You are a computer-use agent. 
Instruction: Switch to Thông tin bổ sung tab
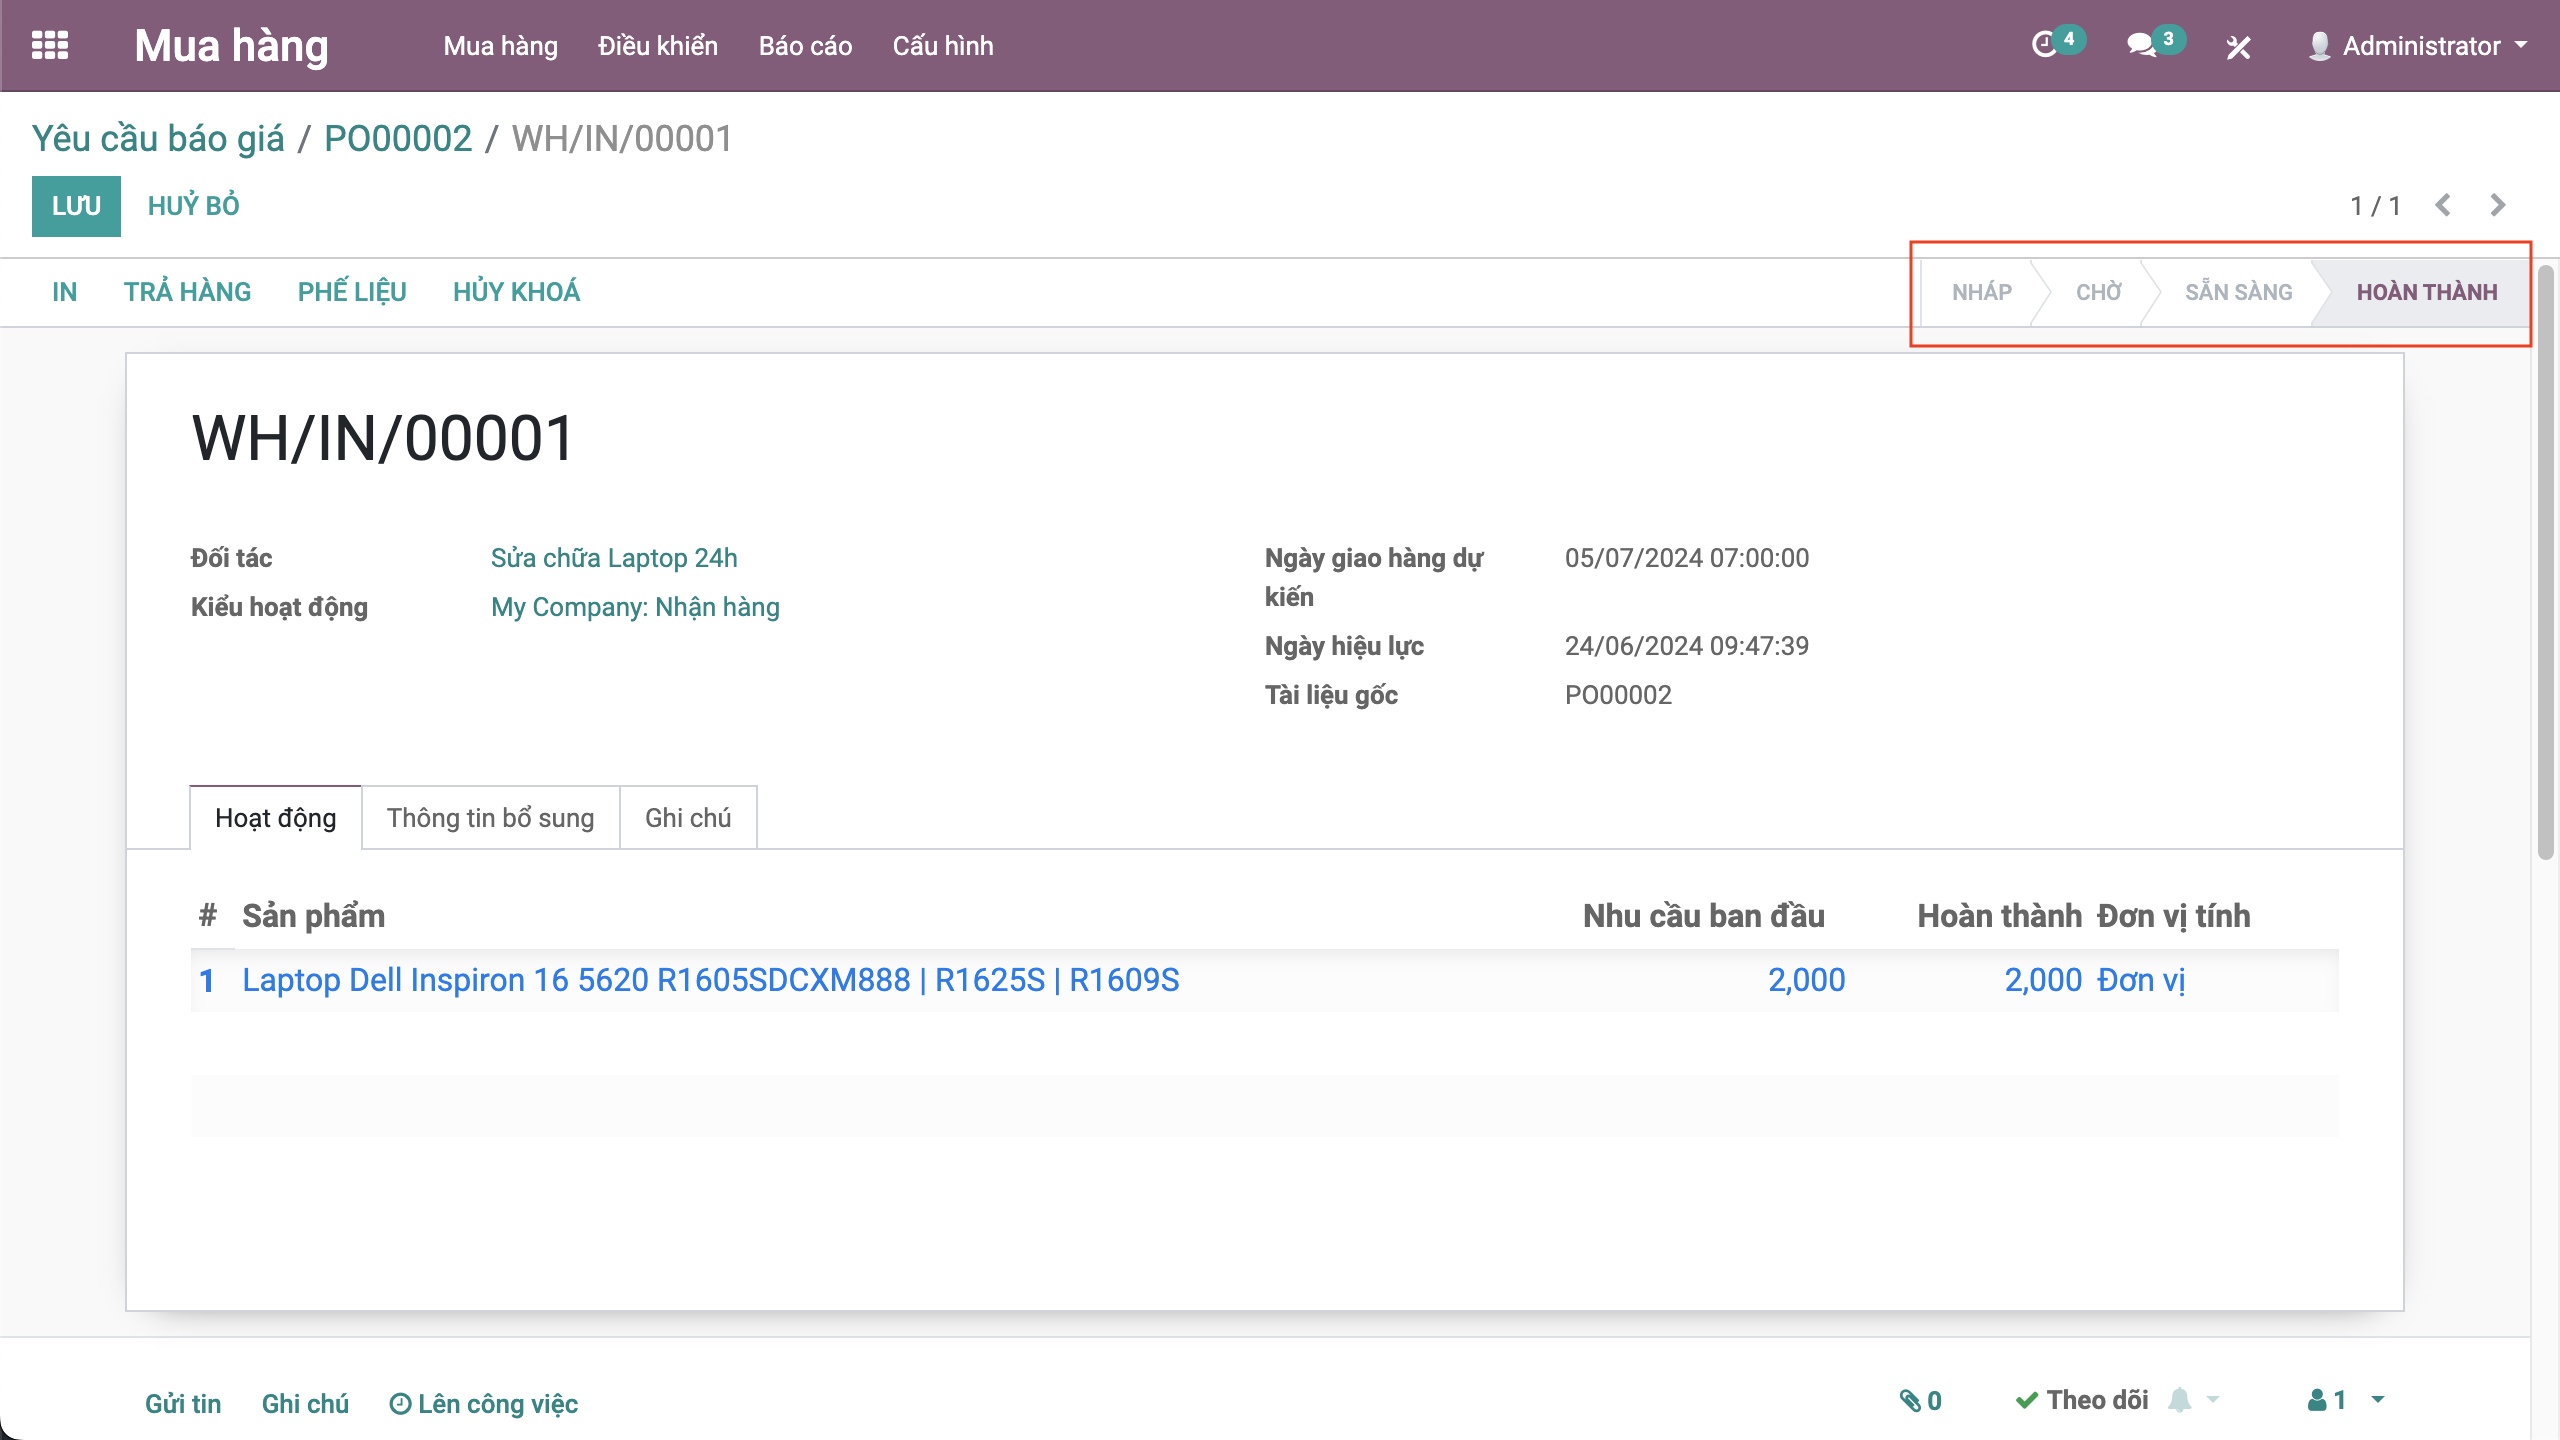(490, 818)
